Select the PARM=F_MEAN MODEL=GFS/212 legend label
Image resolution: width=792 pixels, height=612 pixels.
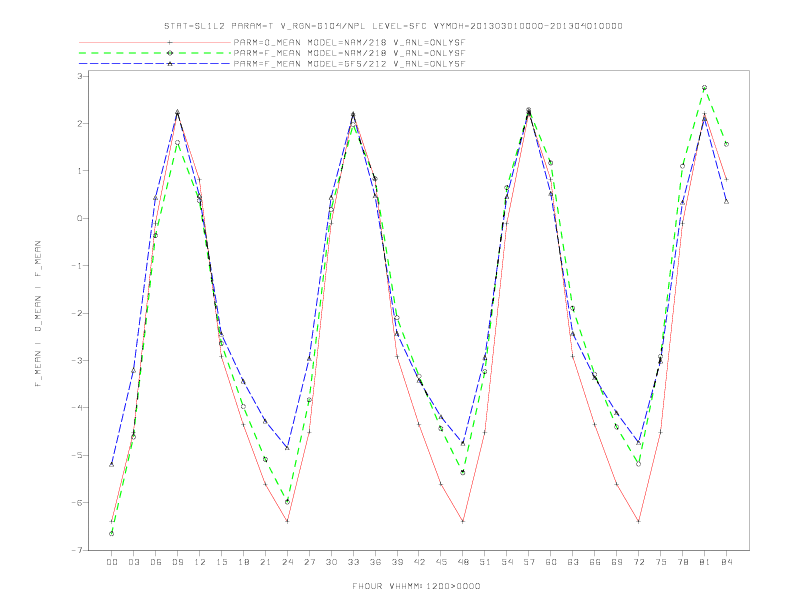tap(349, 64)
